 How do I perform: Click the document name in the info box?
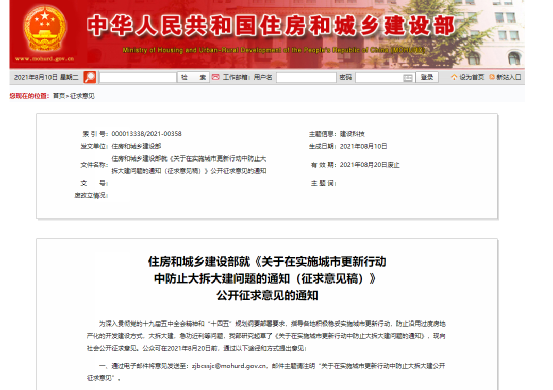click(189, 165)
